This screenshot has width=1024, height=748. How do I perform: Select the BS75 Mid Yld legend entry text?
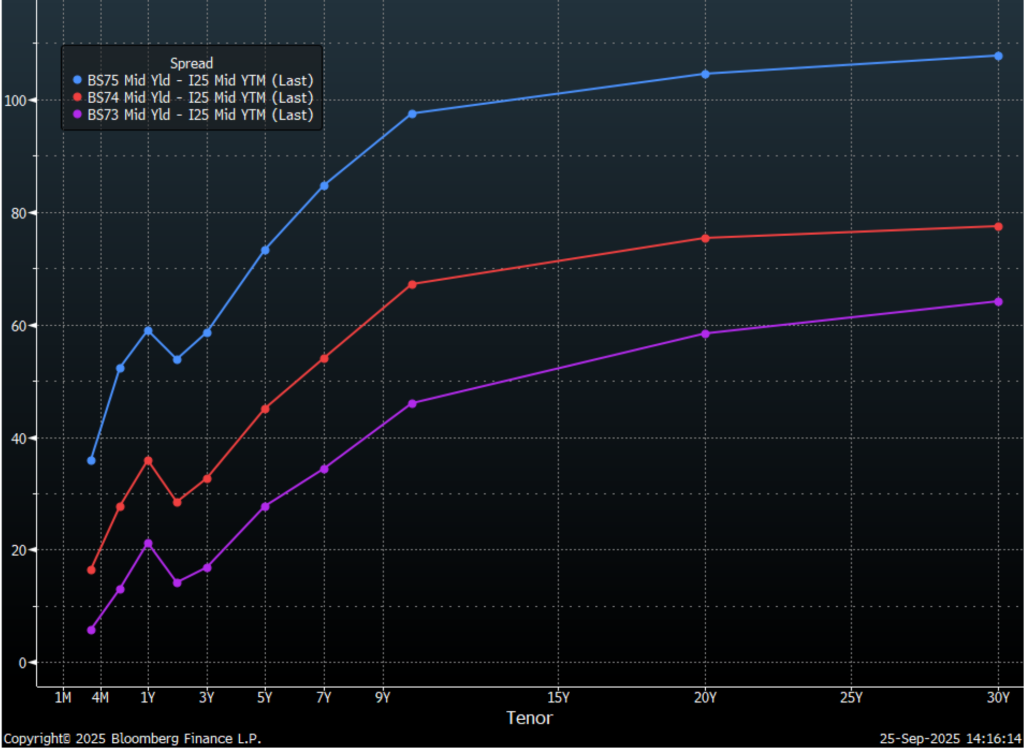(200, 80)
